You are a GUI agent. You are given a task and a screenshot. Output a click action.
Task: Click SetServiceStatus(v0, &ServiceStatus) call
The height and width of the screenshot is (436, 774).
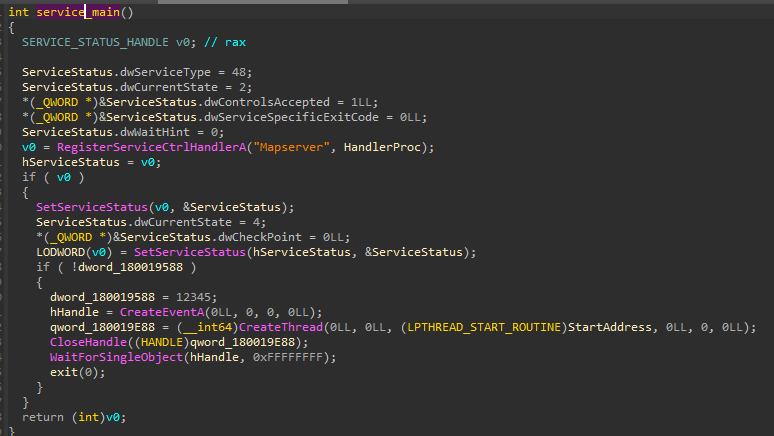165,207
